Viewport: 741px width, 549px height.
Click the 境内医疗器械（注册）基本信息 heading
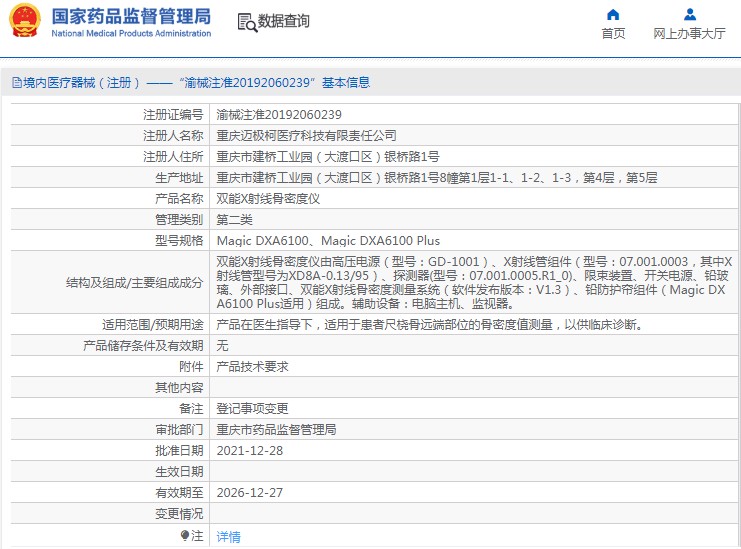tap(190, 83)
